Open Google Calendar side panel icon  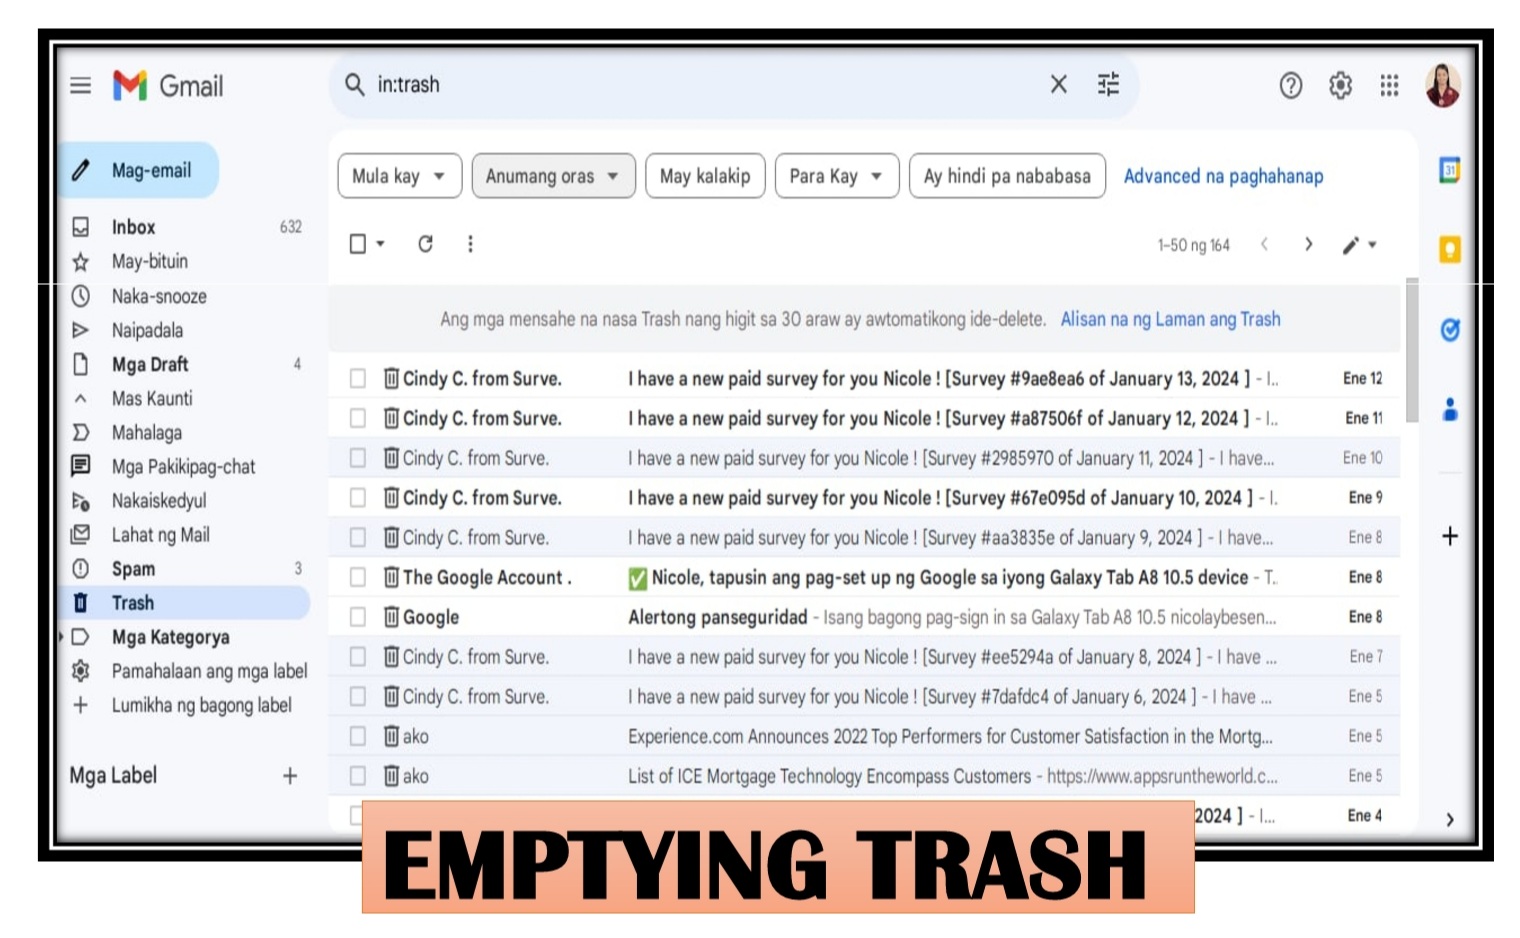[x=1449, y=171]
